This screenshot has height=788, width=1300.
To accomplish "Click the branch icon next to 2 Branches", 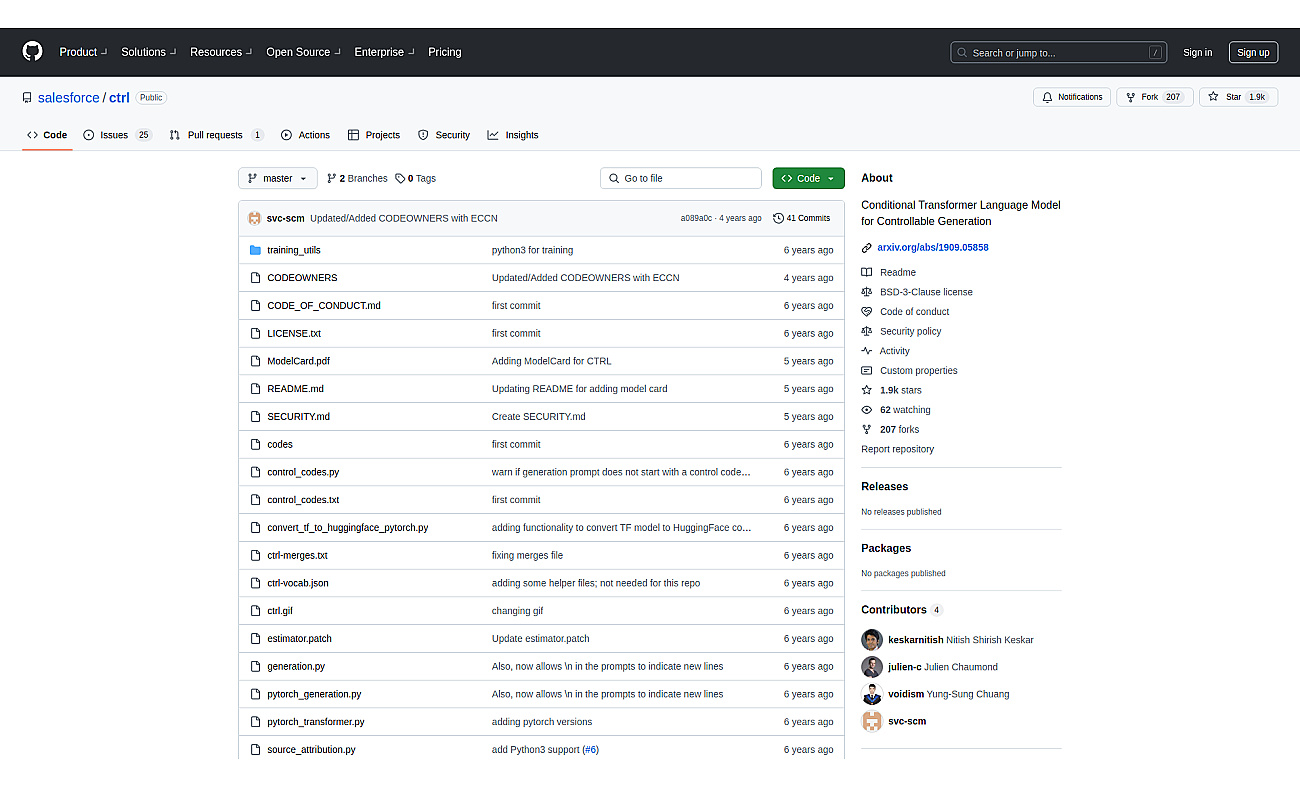I will click(x=332, y=178).
